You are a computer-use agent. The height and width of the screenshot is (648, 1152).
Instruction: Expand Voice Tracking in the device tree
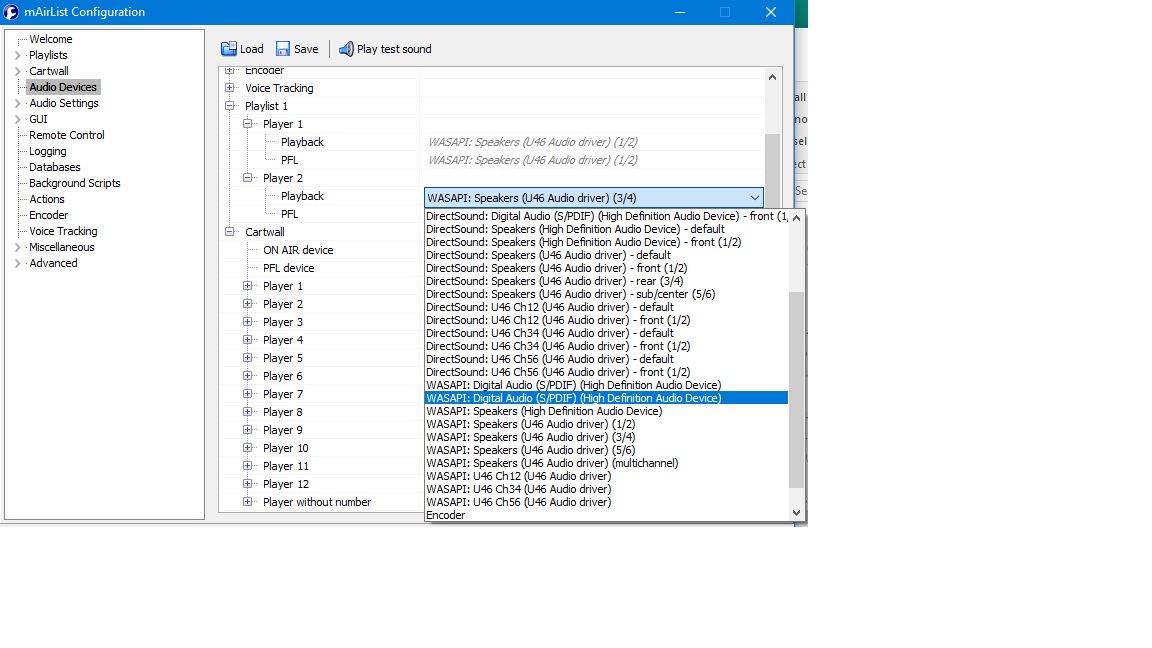230,88
